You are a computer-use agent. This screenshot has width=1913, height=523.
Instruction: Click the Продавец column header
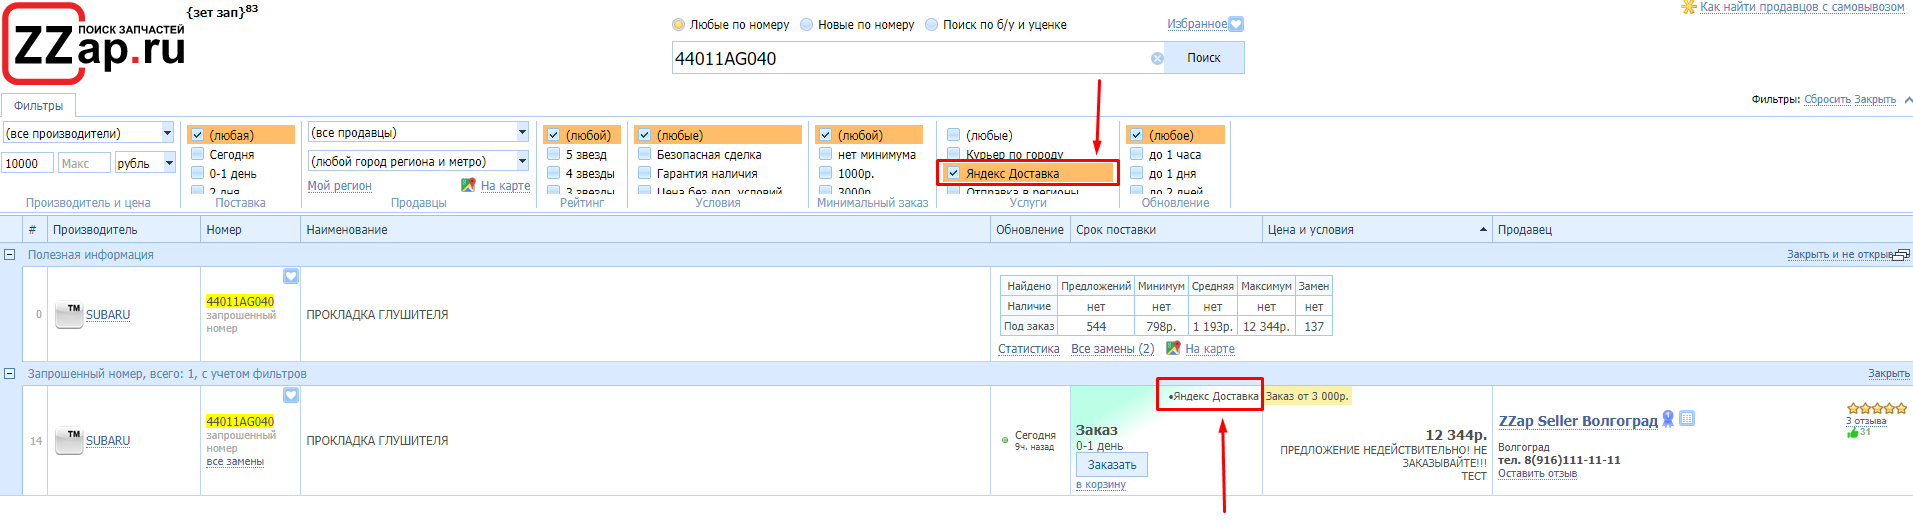pyautogui.click(x=1702, y=230)
